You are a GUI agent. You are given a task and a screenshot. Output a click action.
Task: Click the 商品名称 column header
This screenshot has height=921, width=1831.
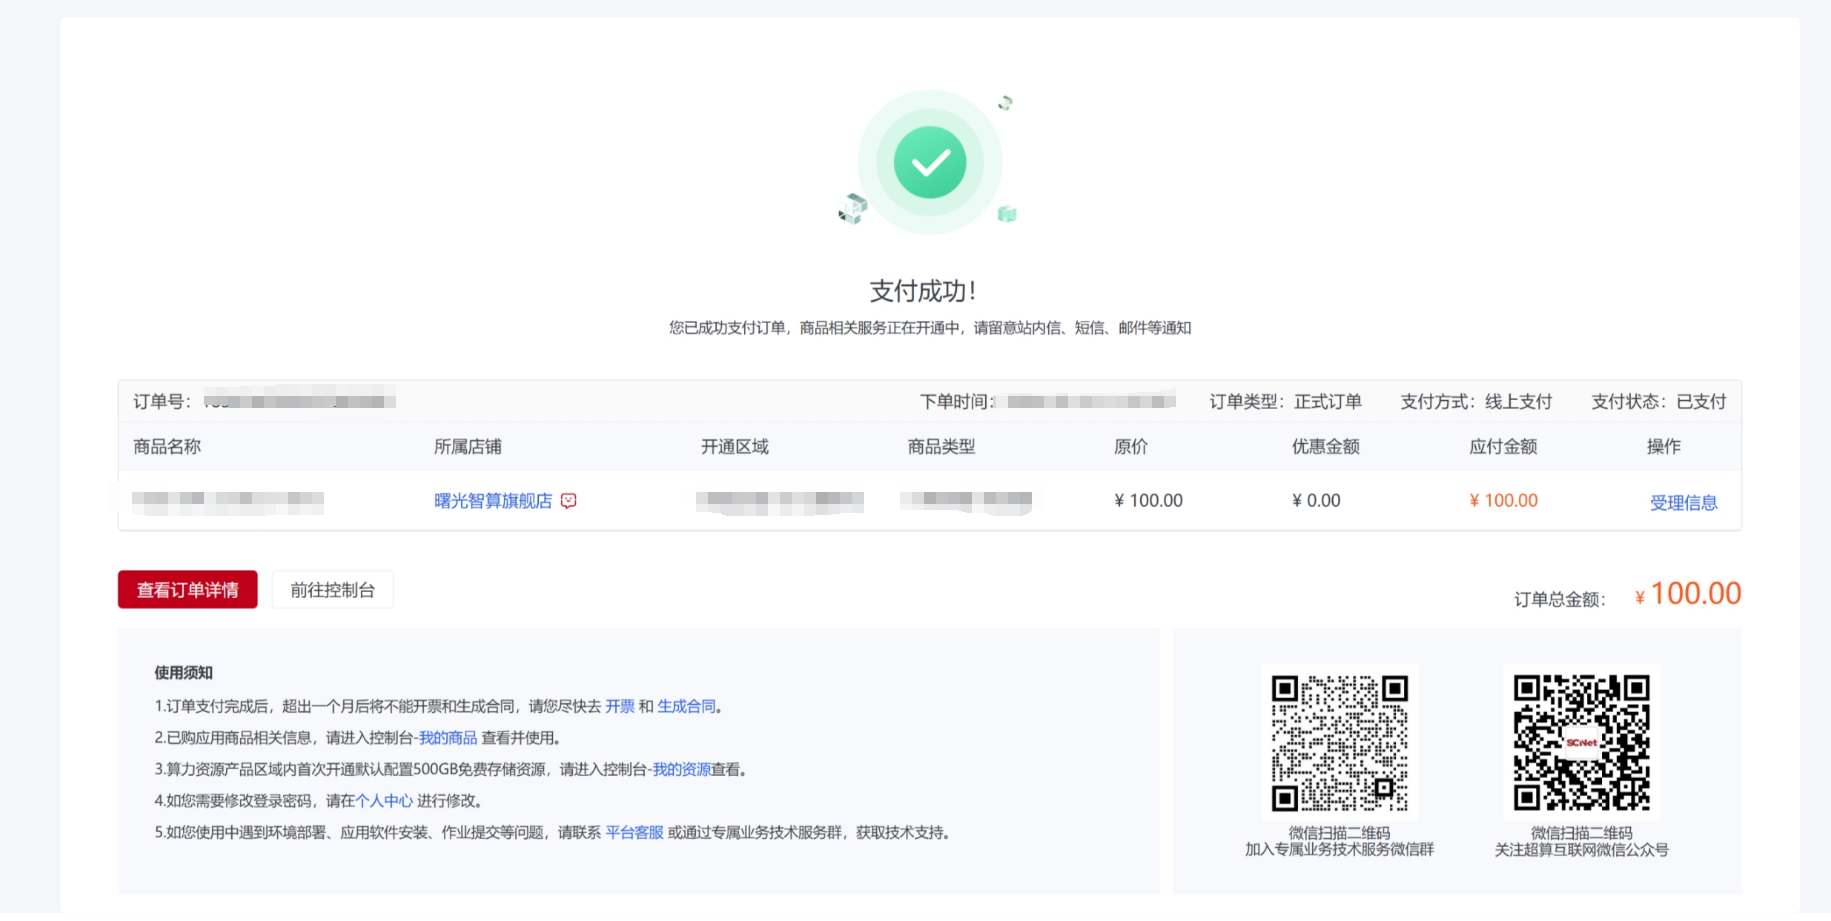click(167, 447)
